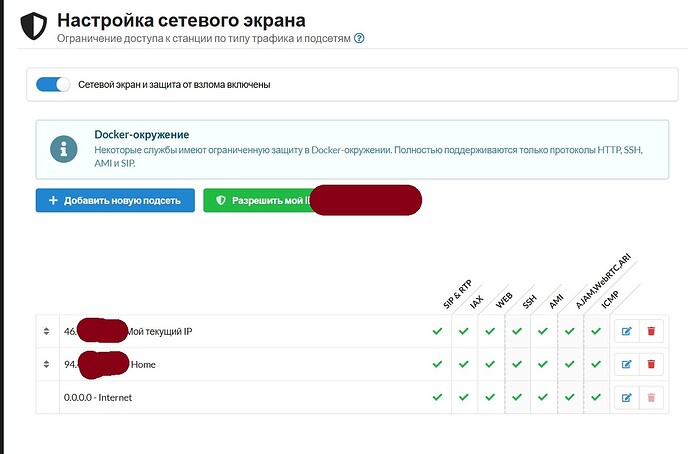
Task: Click the shield icon beside the page title
Action: 33,26
